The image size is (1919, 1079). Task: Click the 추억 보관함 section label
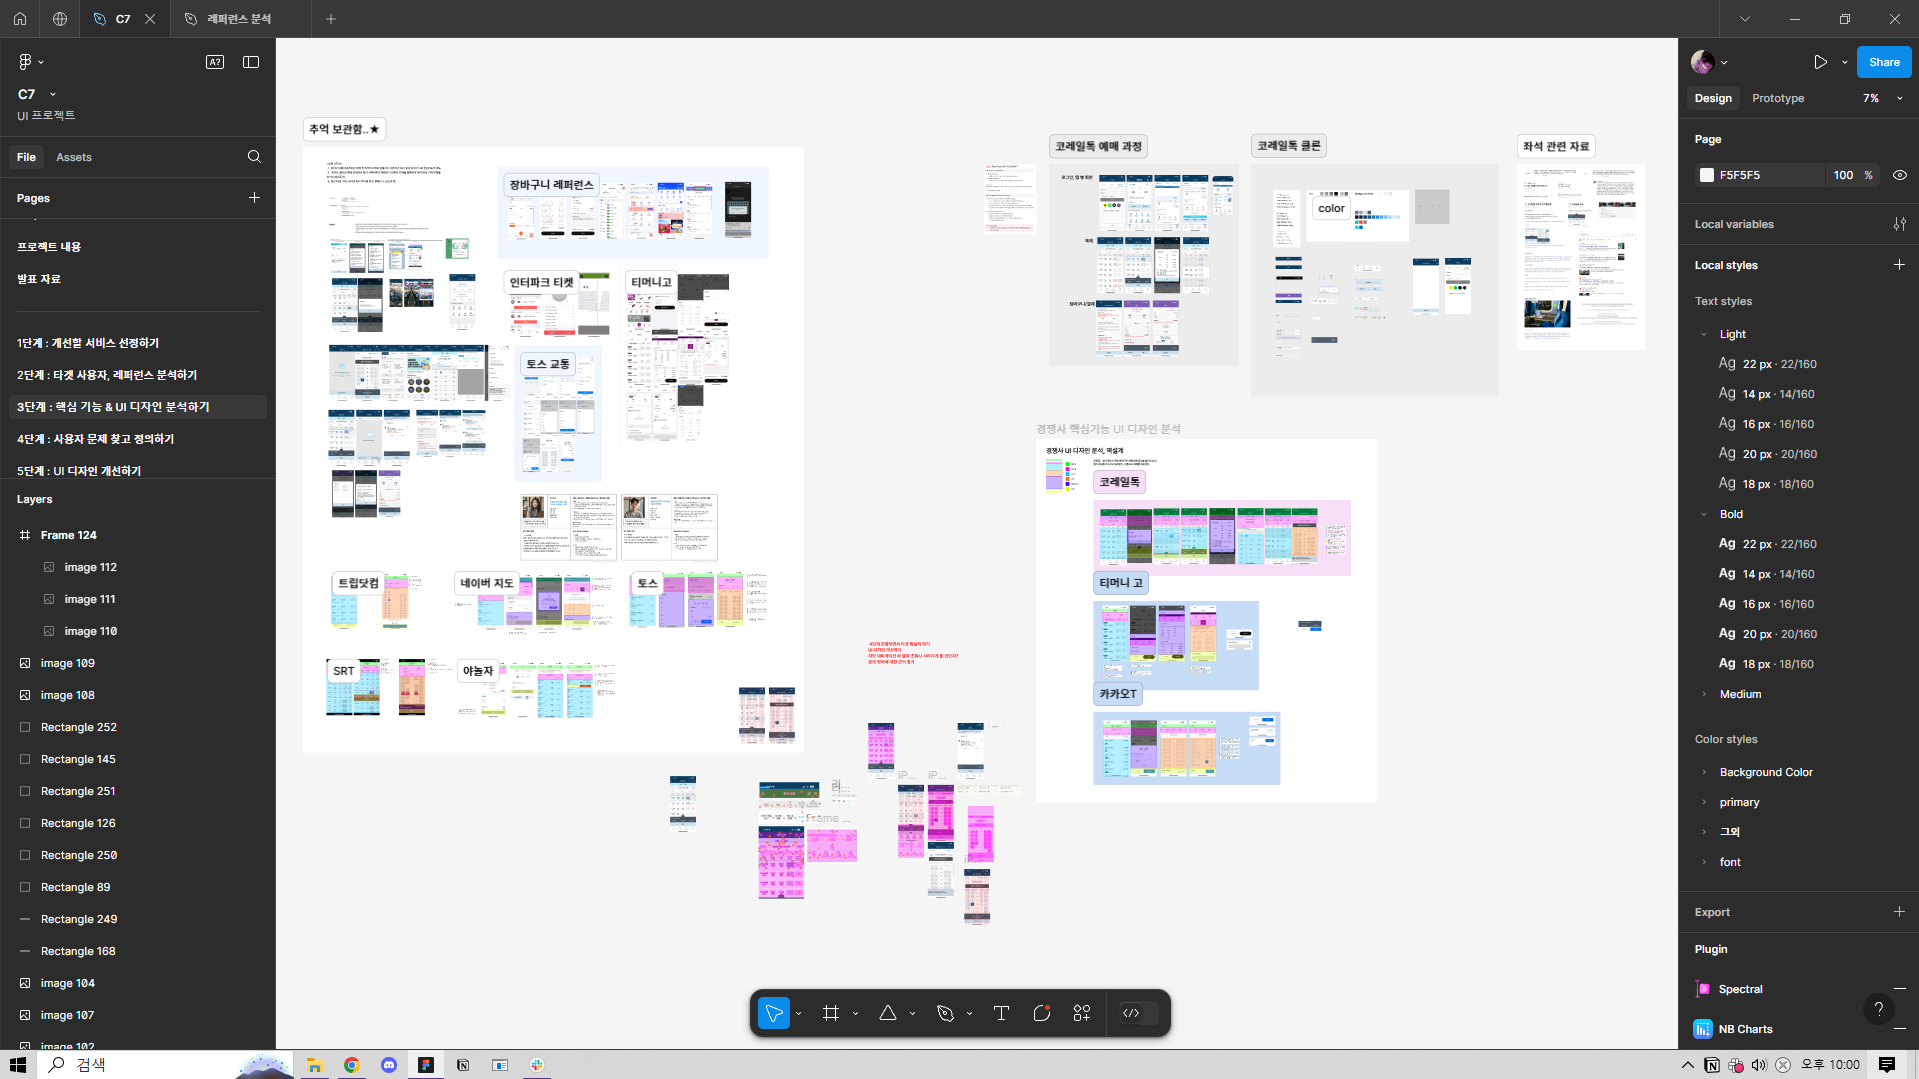coord(344,129)
